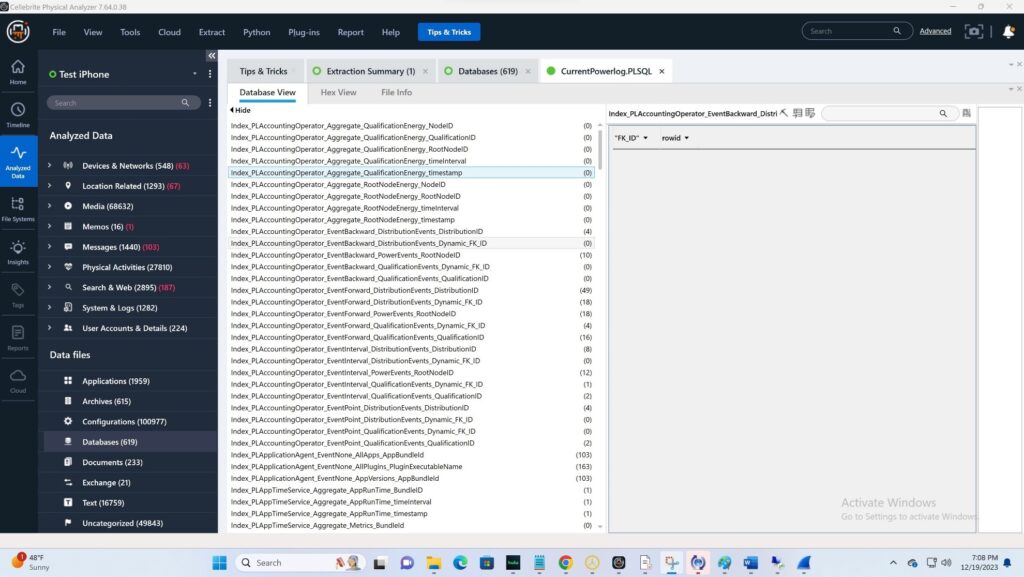
Task: Open the Insights sidebar view
Action: [18, 252]
